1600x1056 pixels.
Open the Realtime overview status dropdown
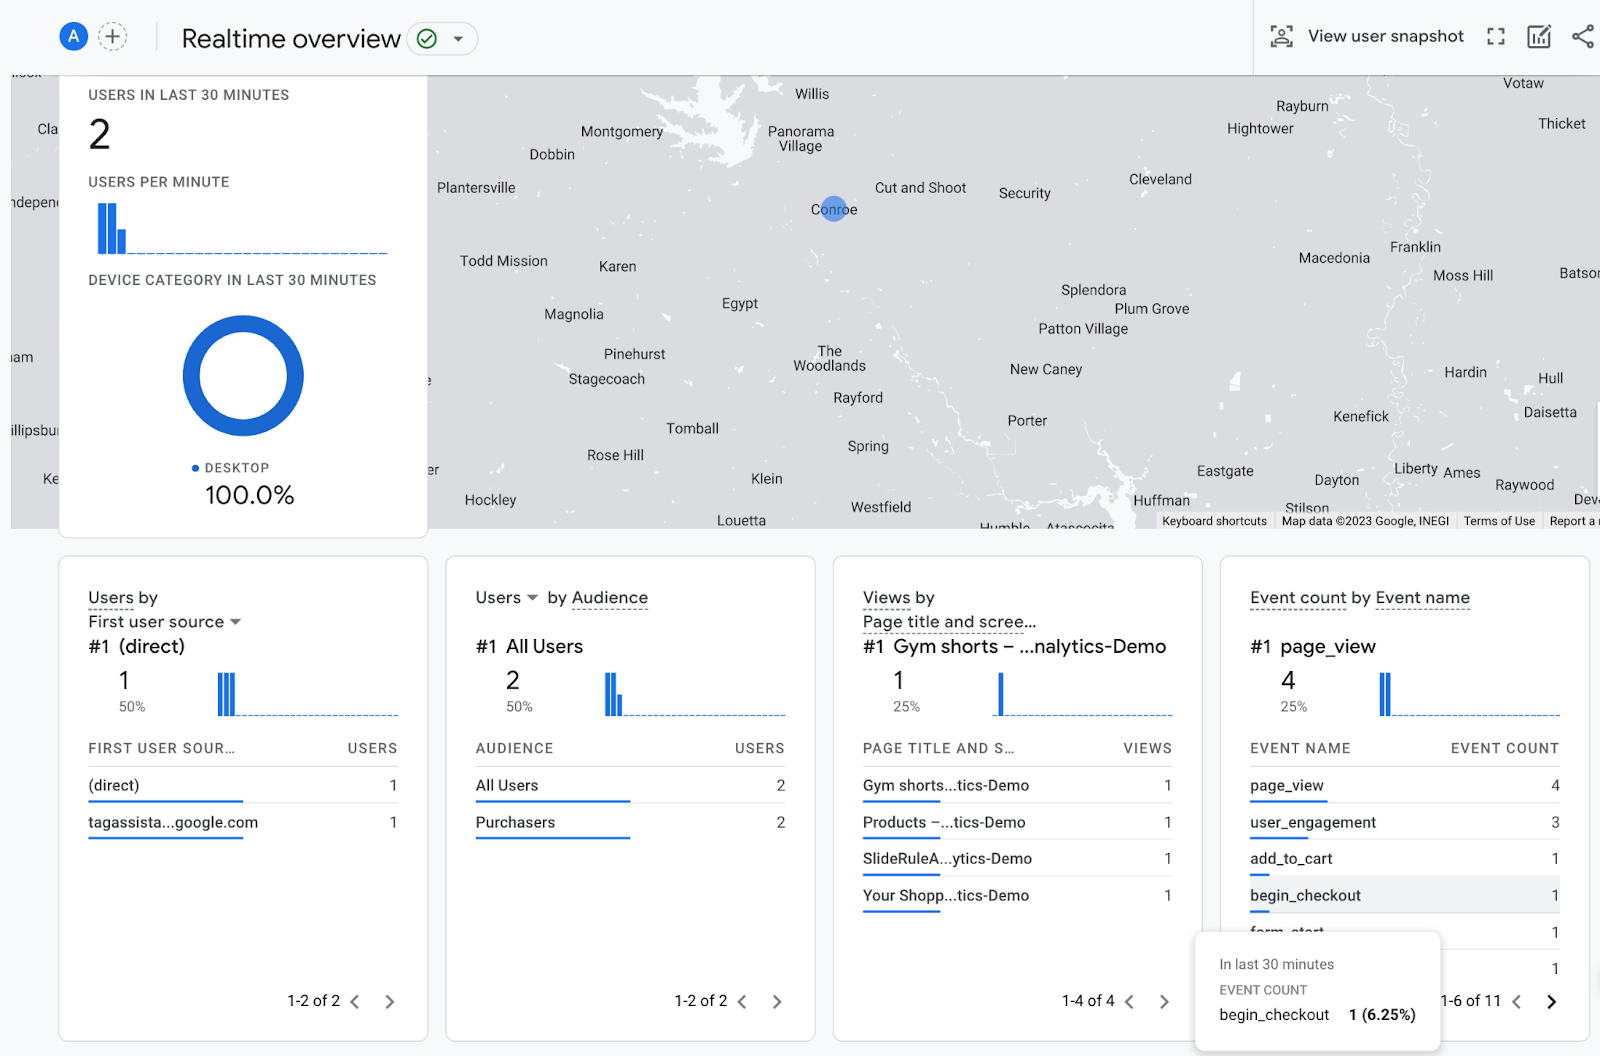coord(458,39)
